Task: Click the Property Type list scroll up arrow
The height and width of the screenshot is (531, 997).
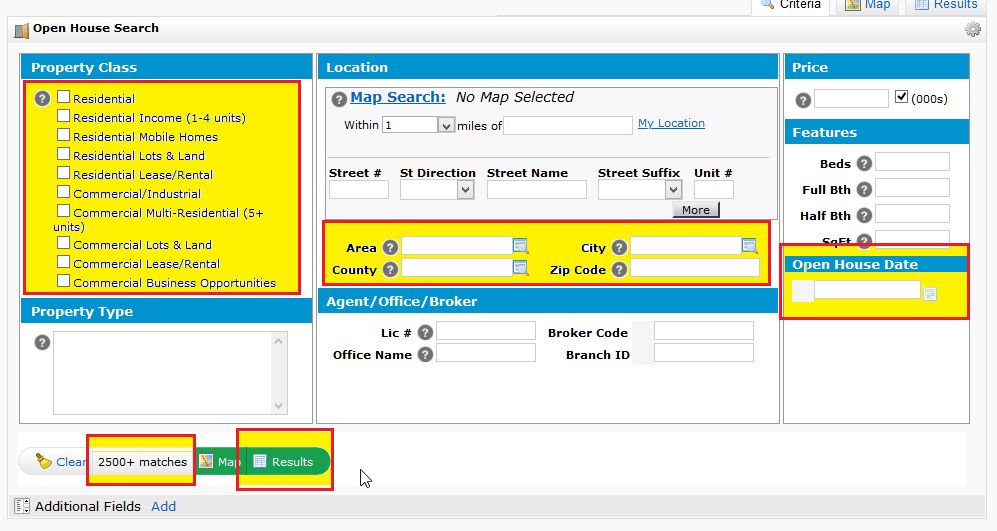Action: [278, 341]
